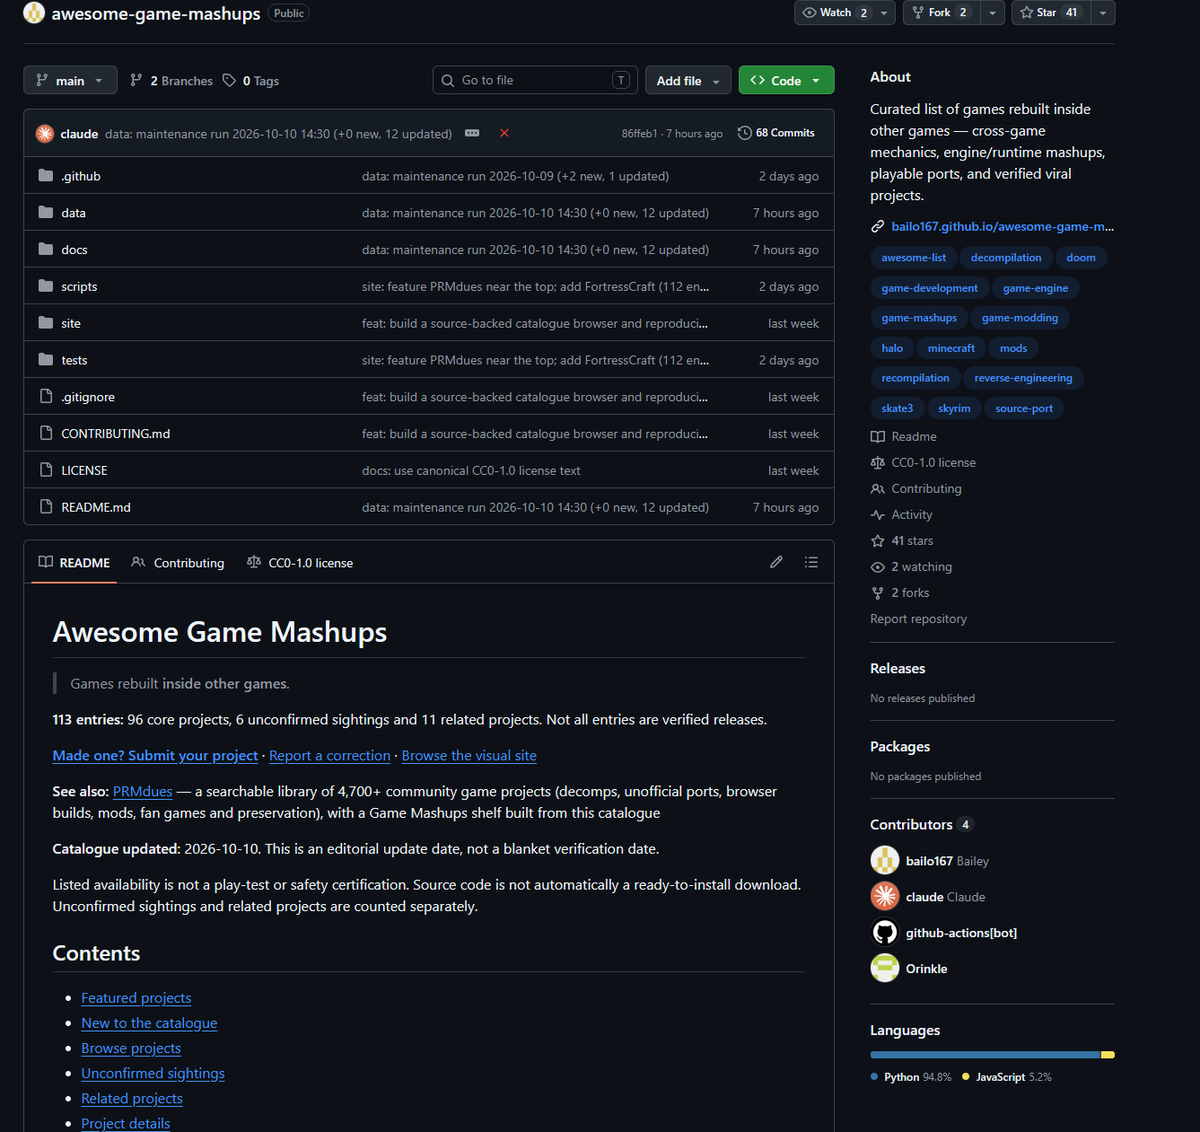This screenshot has height=1132, width=1200.
Task: Click the pencil edit README icon
Action: click(776, 563)
